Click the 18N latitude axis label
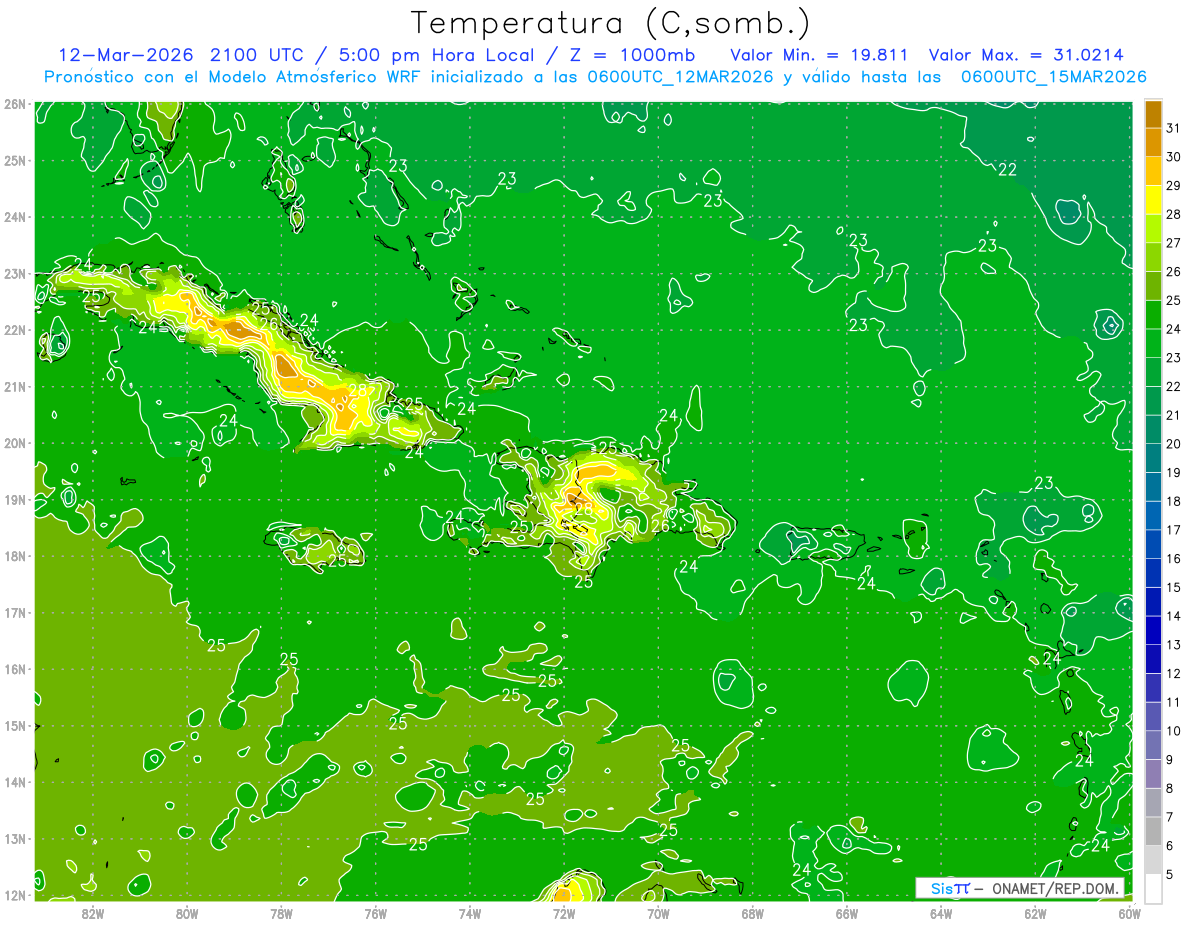The image size is (1200, 927). coord(15,556)
